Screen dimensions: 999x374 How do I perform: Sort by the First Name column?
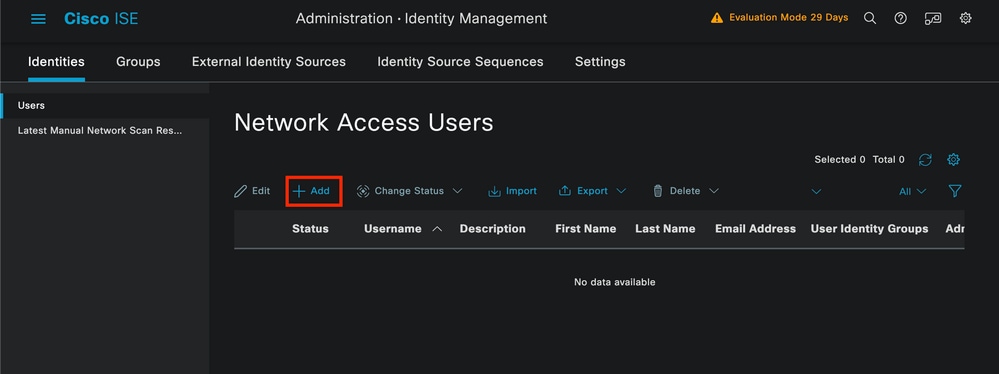586,229
